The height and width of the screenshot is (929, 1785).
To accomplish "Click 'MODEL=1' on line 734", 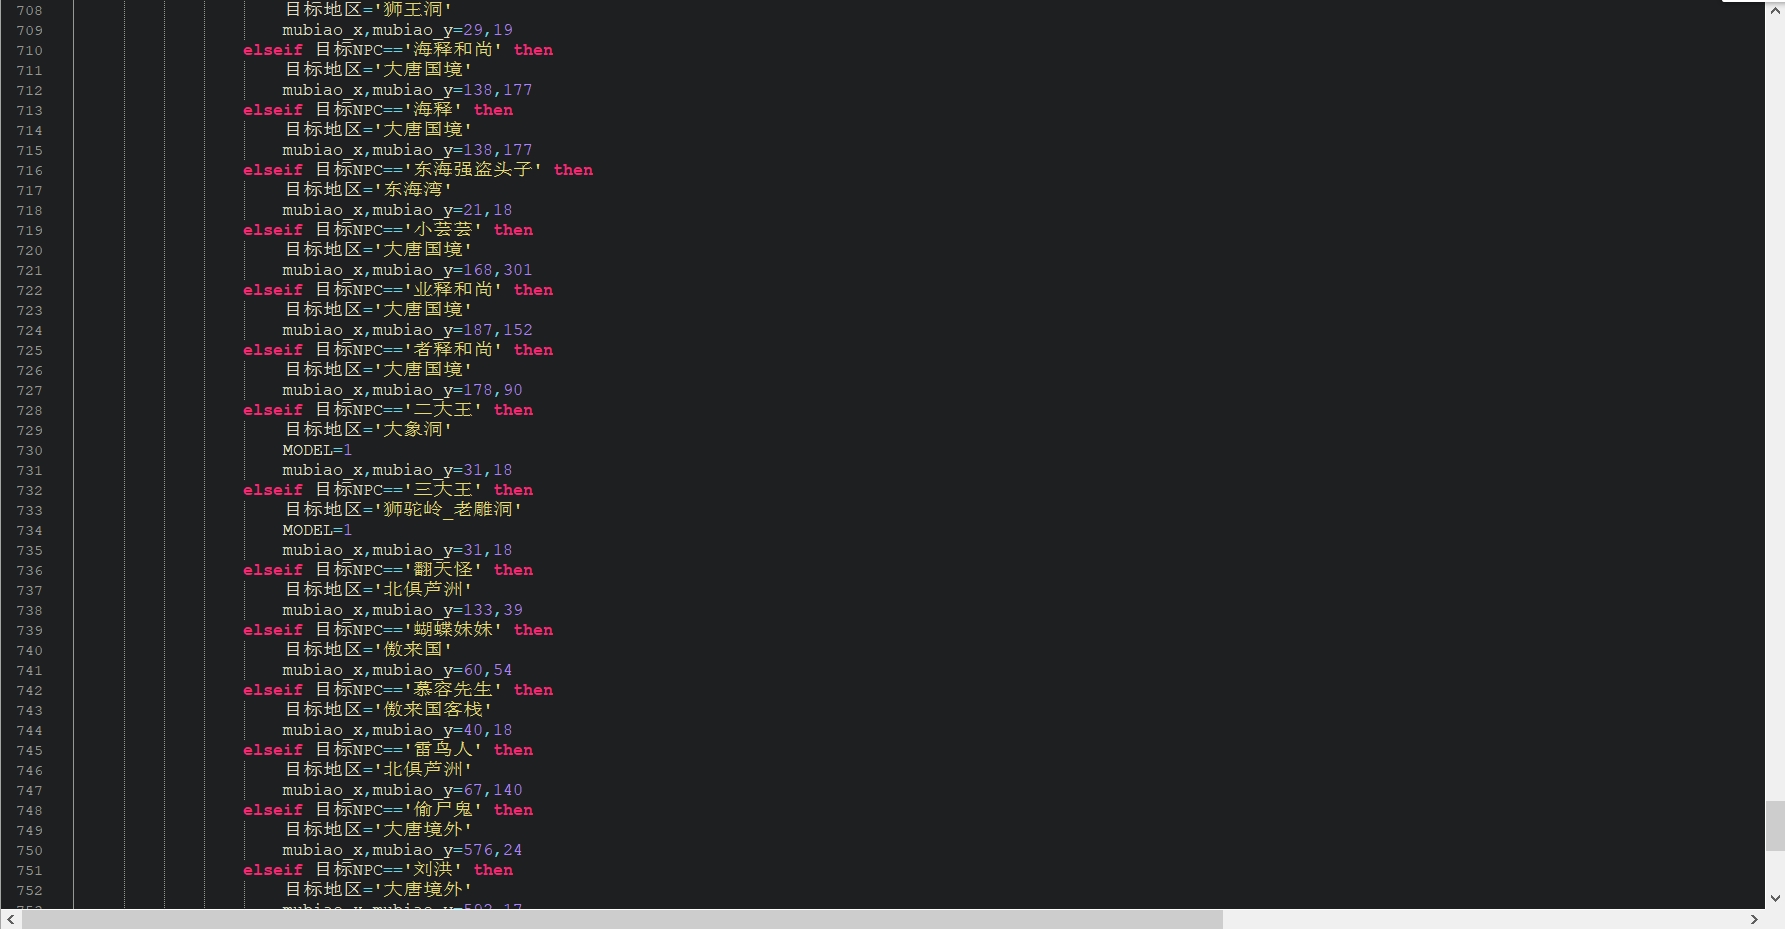I will pos(317,530).
